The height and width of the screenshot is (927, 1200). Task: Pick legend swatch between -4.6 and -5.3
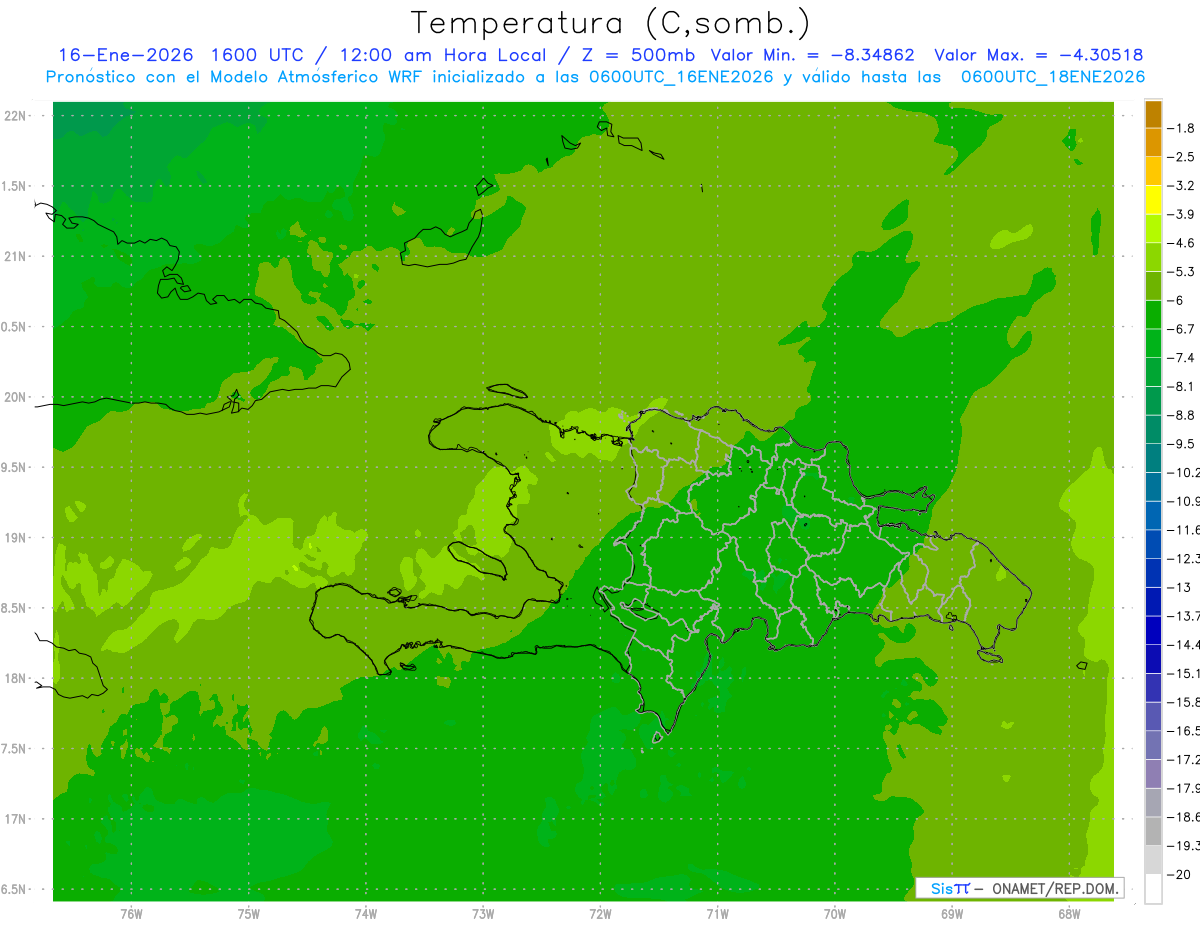coord(1153,257)
